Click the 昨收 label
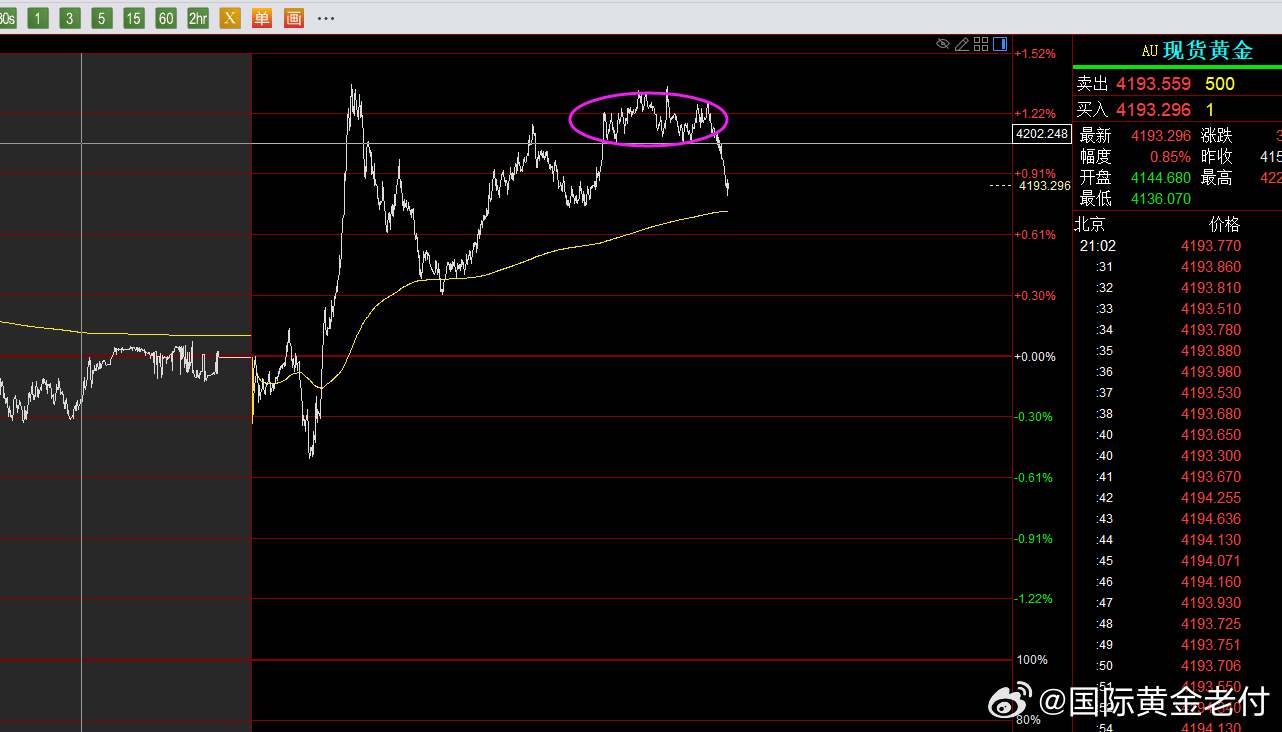The height and width of the screenshot is (732, 1282). coord(1217,157)
